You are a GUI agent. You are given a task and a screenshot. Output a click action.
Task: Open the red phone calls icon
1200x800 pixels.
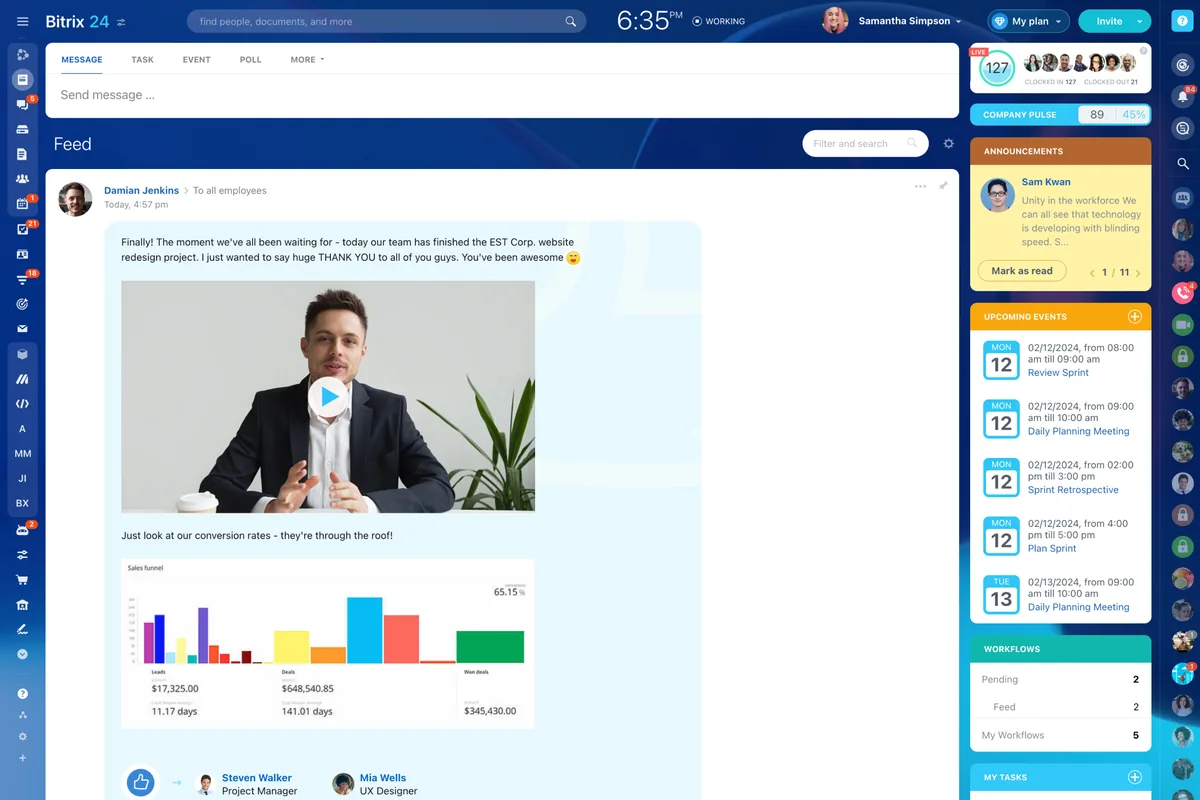point(1183,293)
